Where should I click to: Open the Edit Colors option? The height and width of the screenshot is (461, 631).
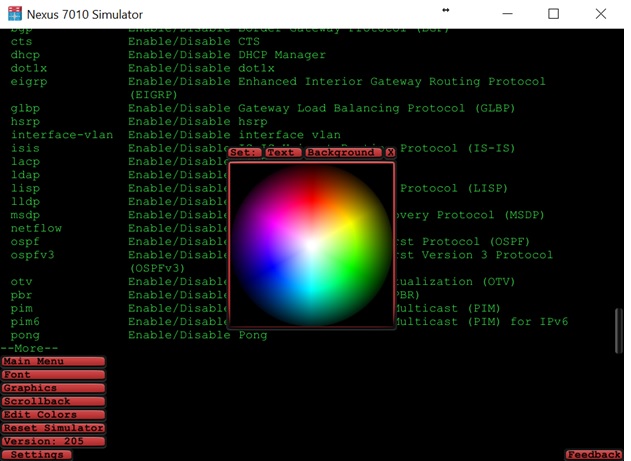click(x=54, y=415)
